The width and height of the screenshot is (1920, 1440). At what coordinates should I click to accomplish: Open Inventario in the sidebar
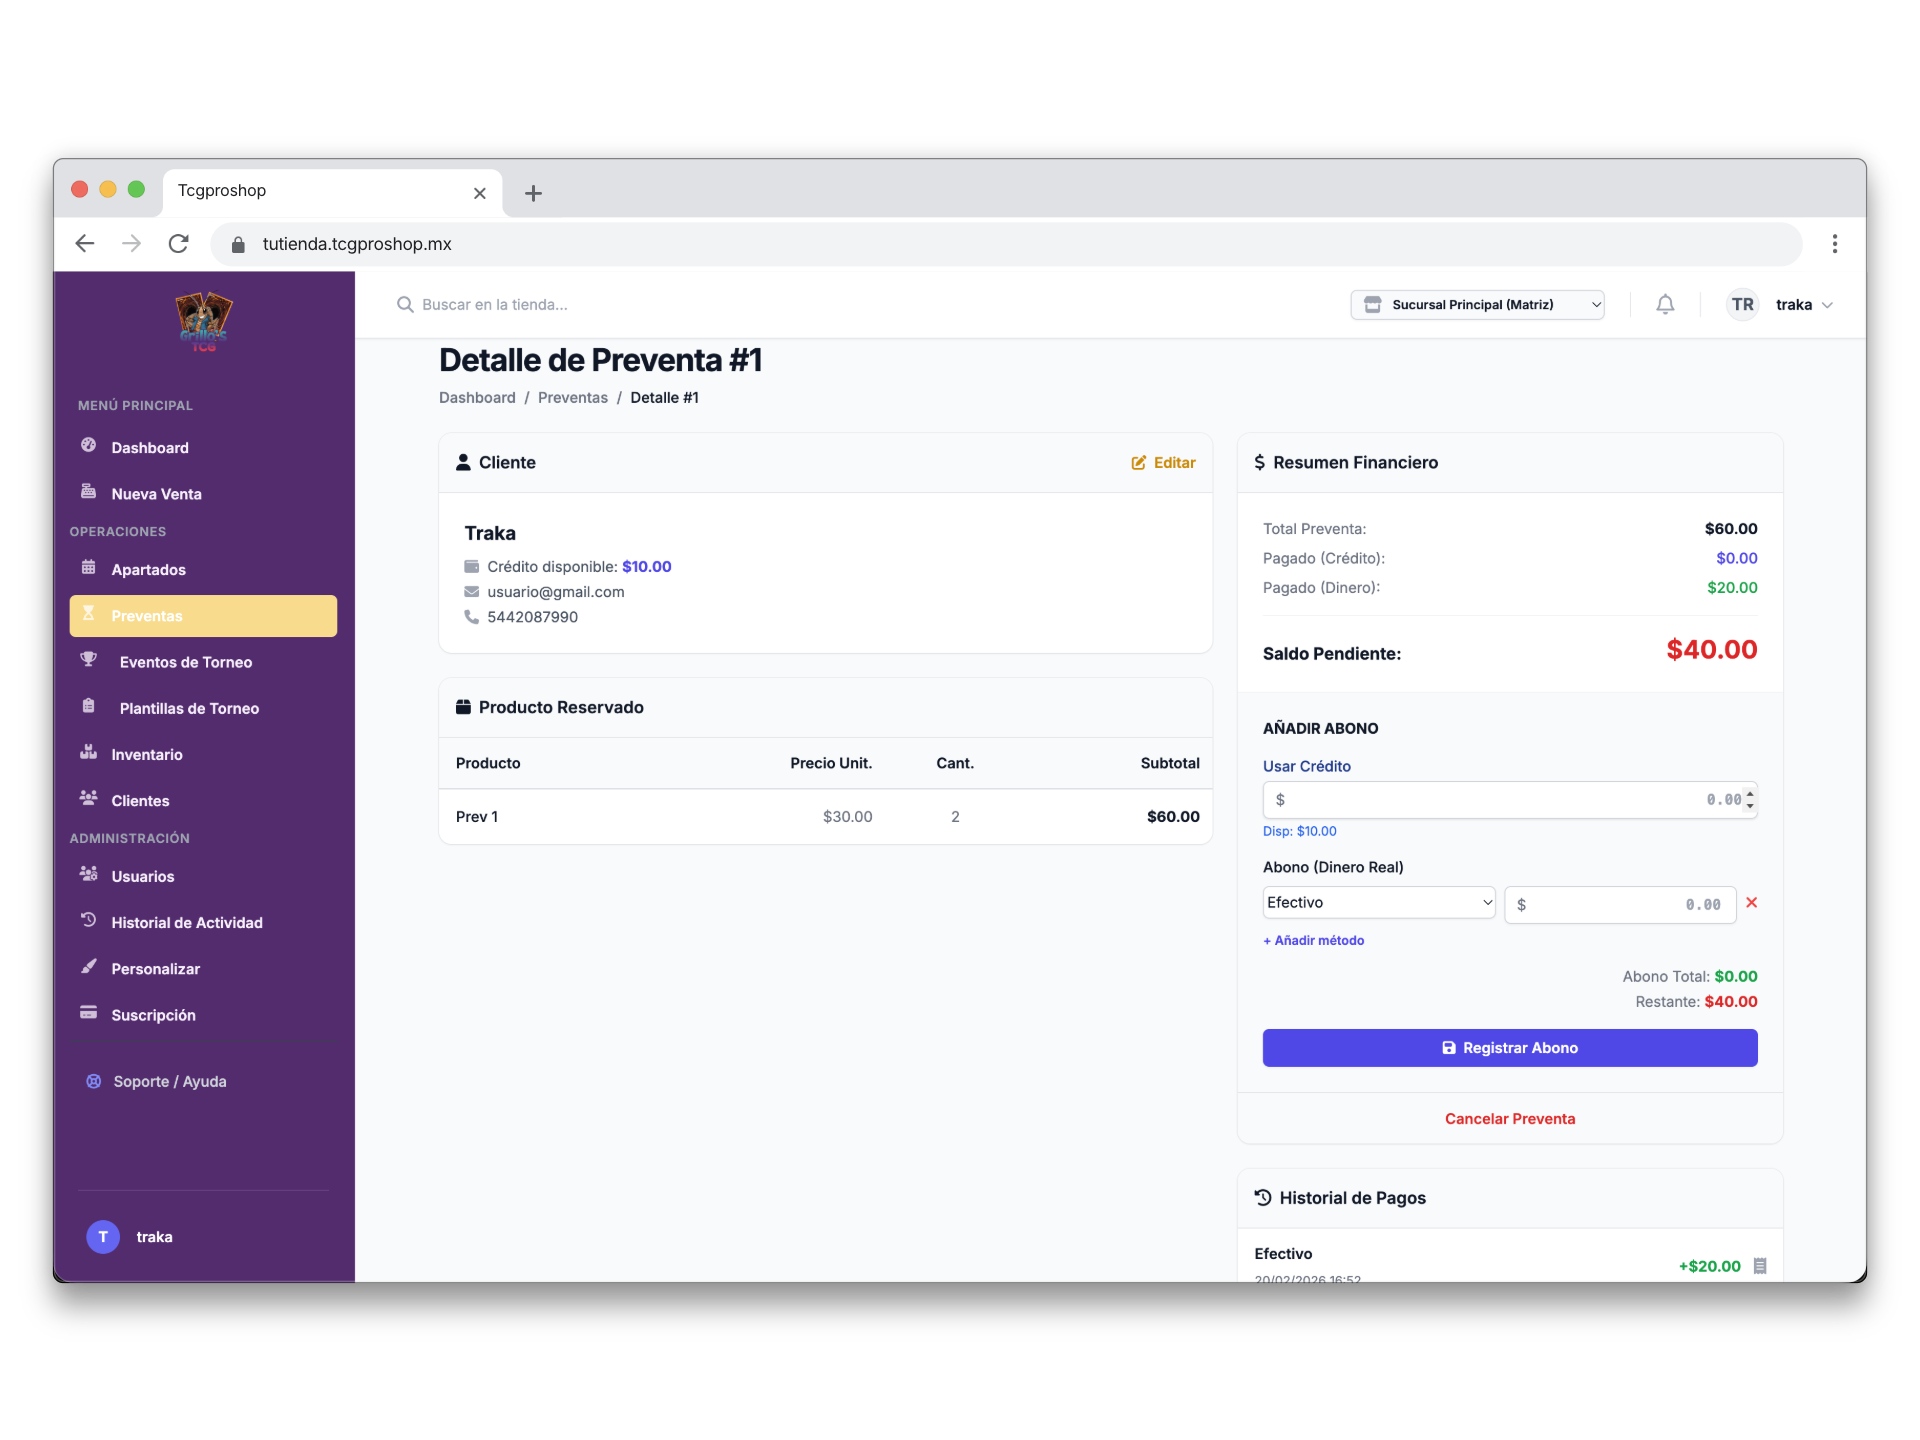(x=147, y=755)
